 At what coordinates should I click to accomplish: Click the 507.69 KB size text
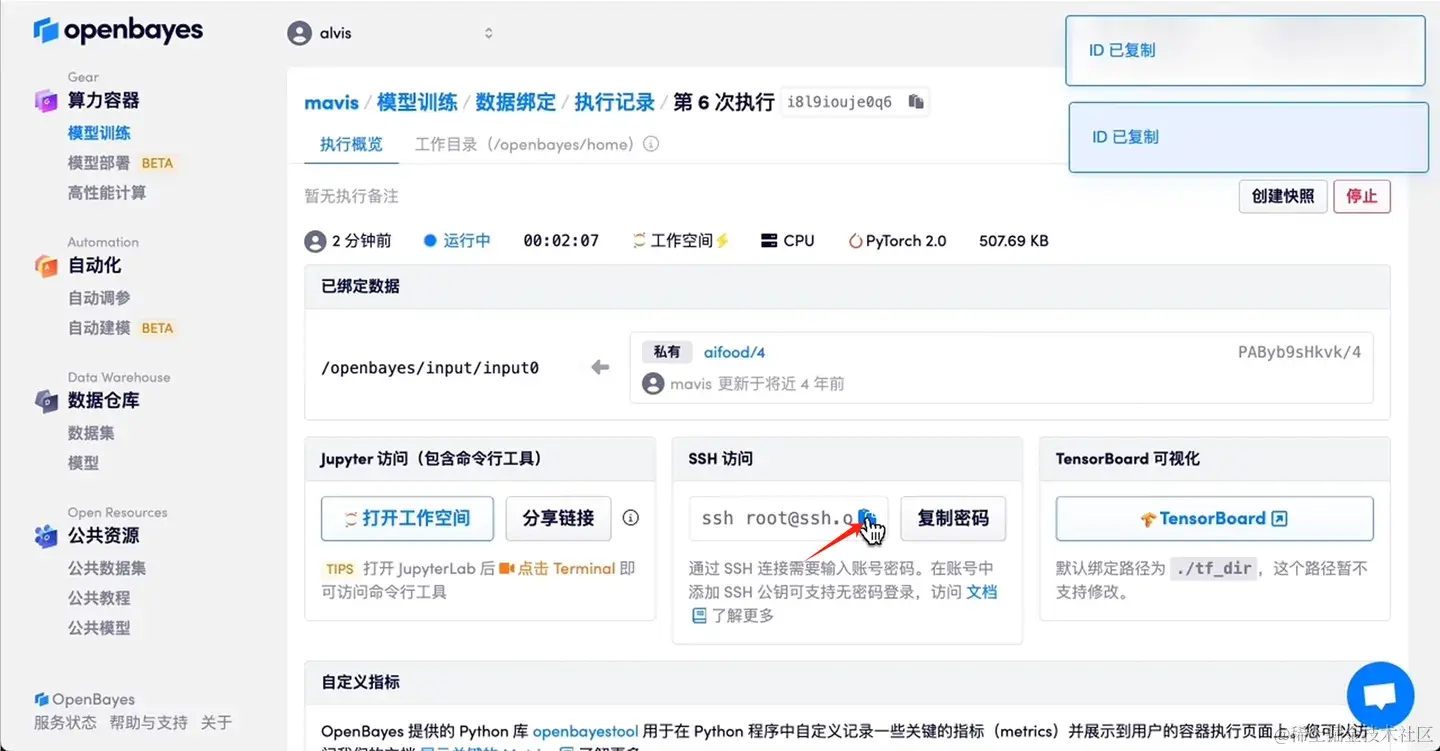1014,241
